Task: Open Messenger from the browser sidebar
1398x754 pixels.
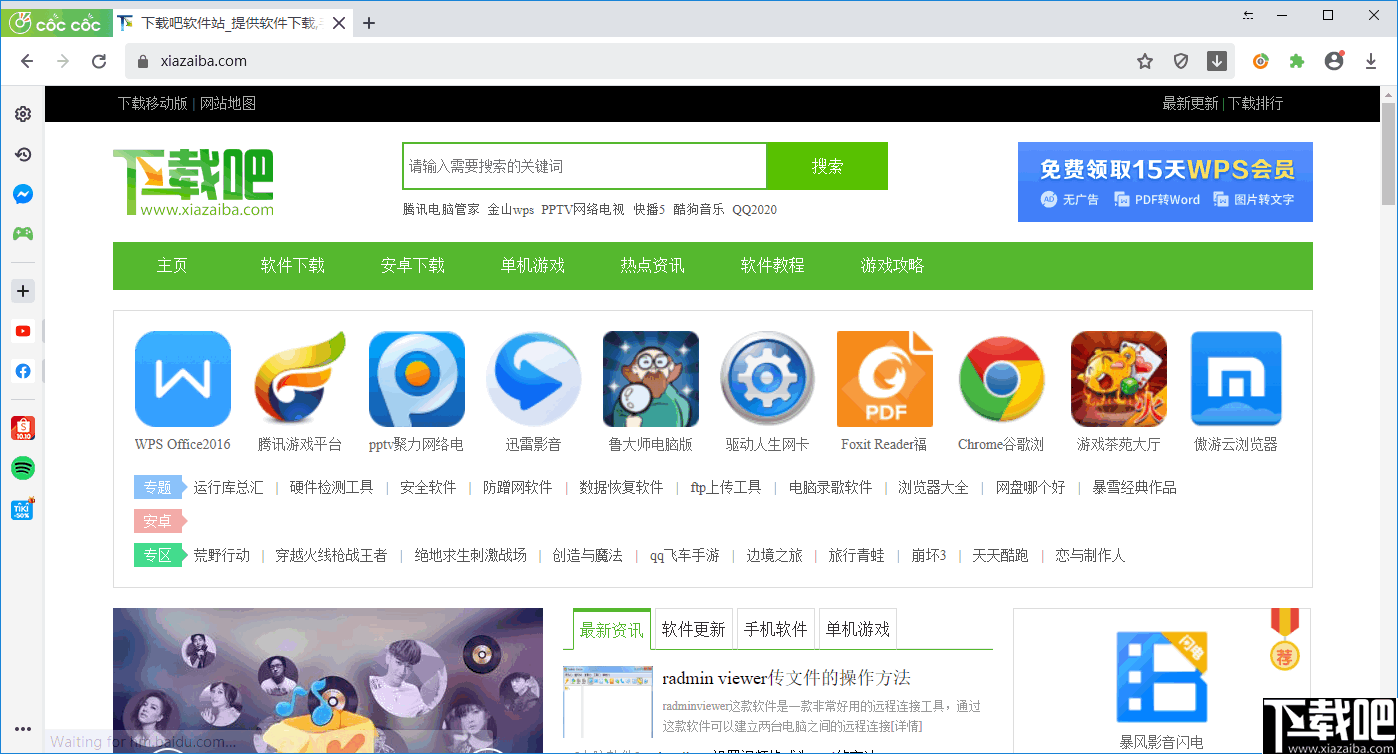Action: [x=22, y=194]
